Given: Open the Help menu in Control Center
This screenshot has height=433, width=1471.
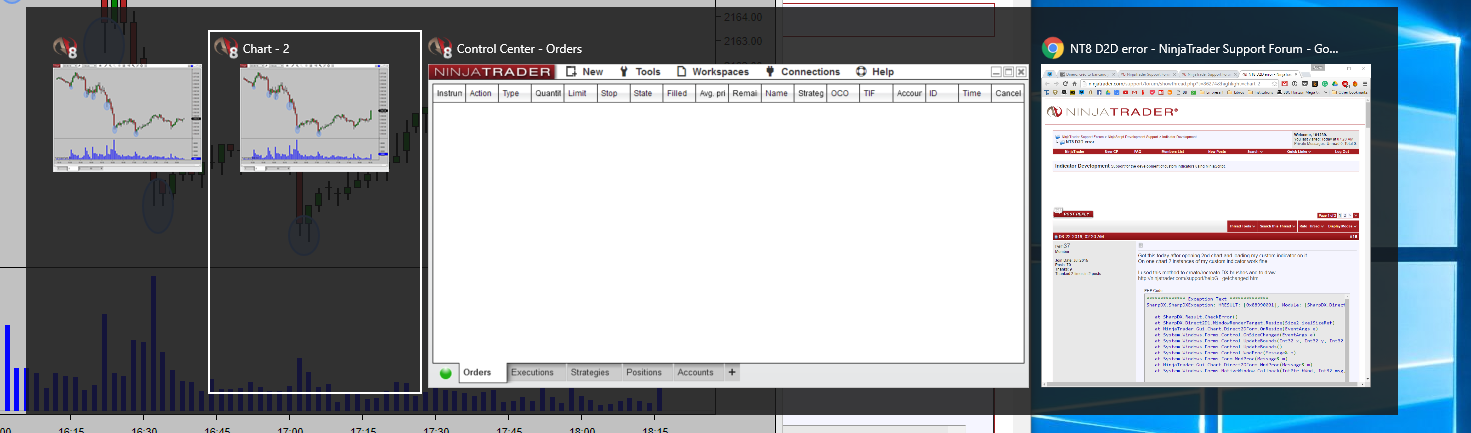Looking at the screenshot, I should click(883, 72).
